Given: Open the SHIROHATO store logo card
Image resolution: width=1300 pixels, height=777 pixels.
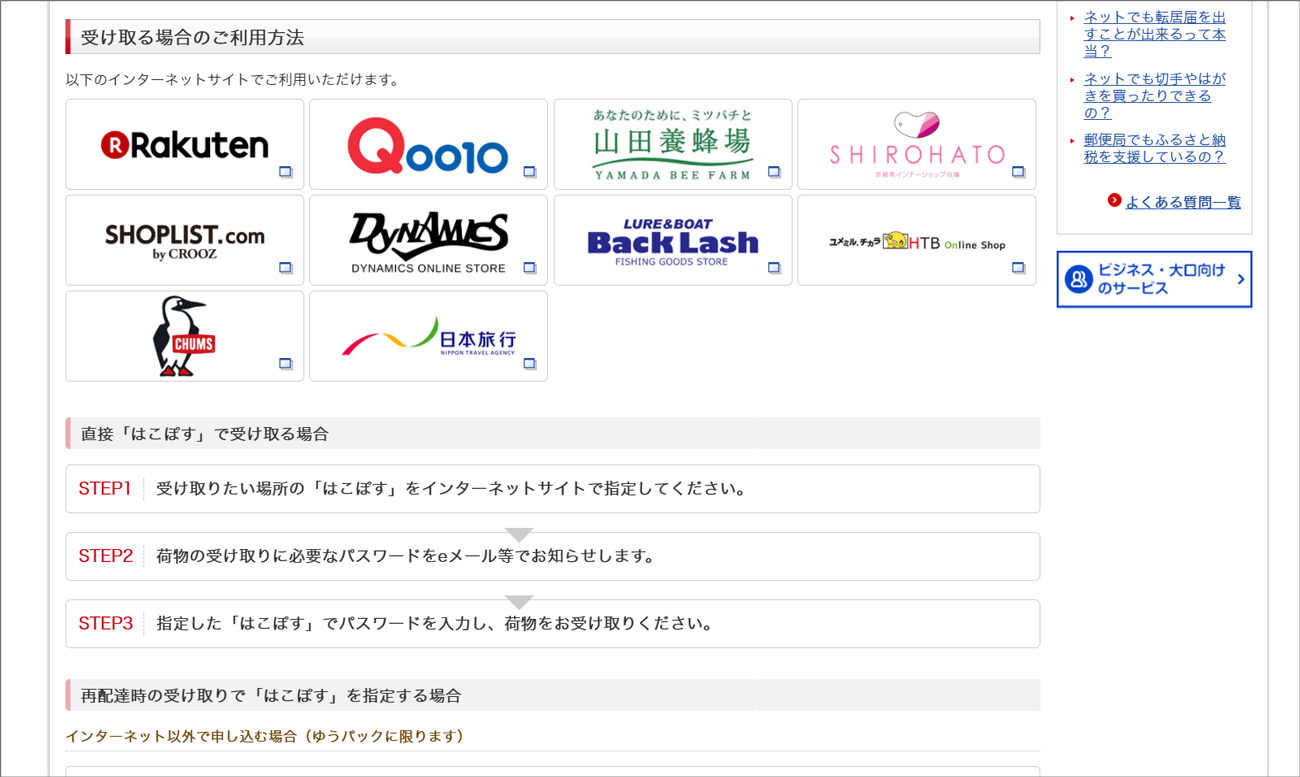Looking at the screenshot, I should click(x=917, y=144).
